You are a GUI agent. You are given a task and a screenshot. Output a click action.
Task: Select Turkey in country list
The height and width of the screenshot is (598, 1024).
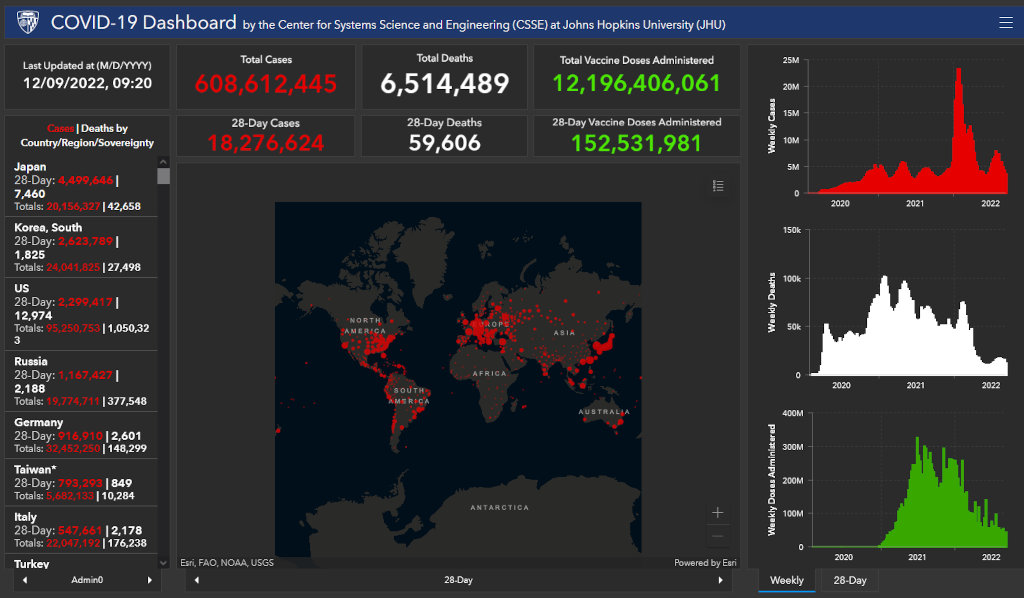[x=81, y=563]
